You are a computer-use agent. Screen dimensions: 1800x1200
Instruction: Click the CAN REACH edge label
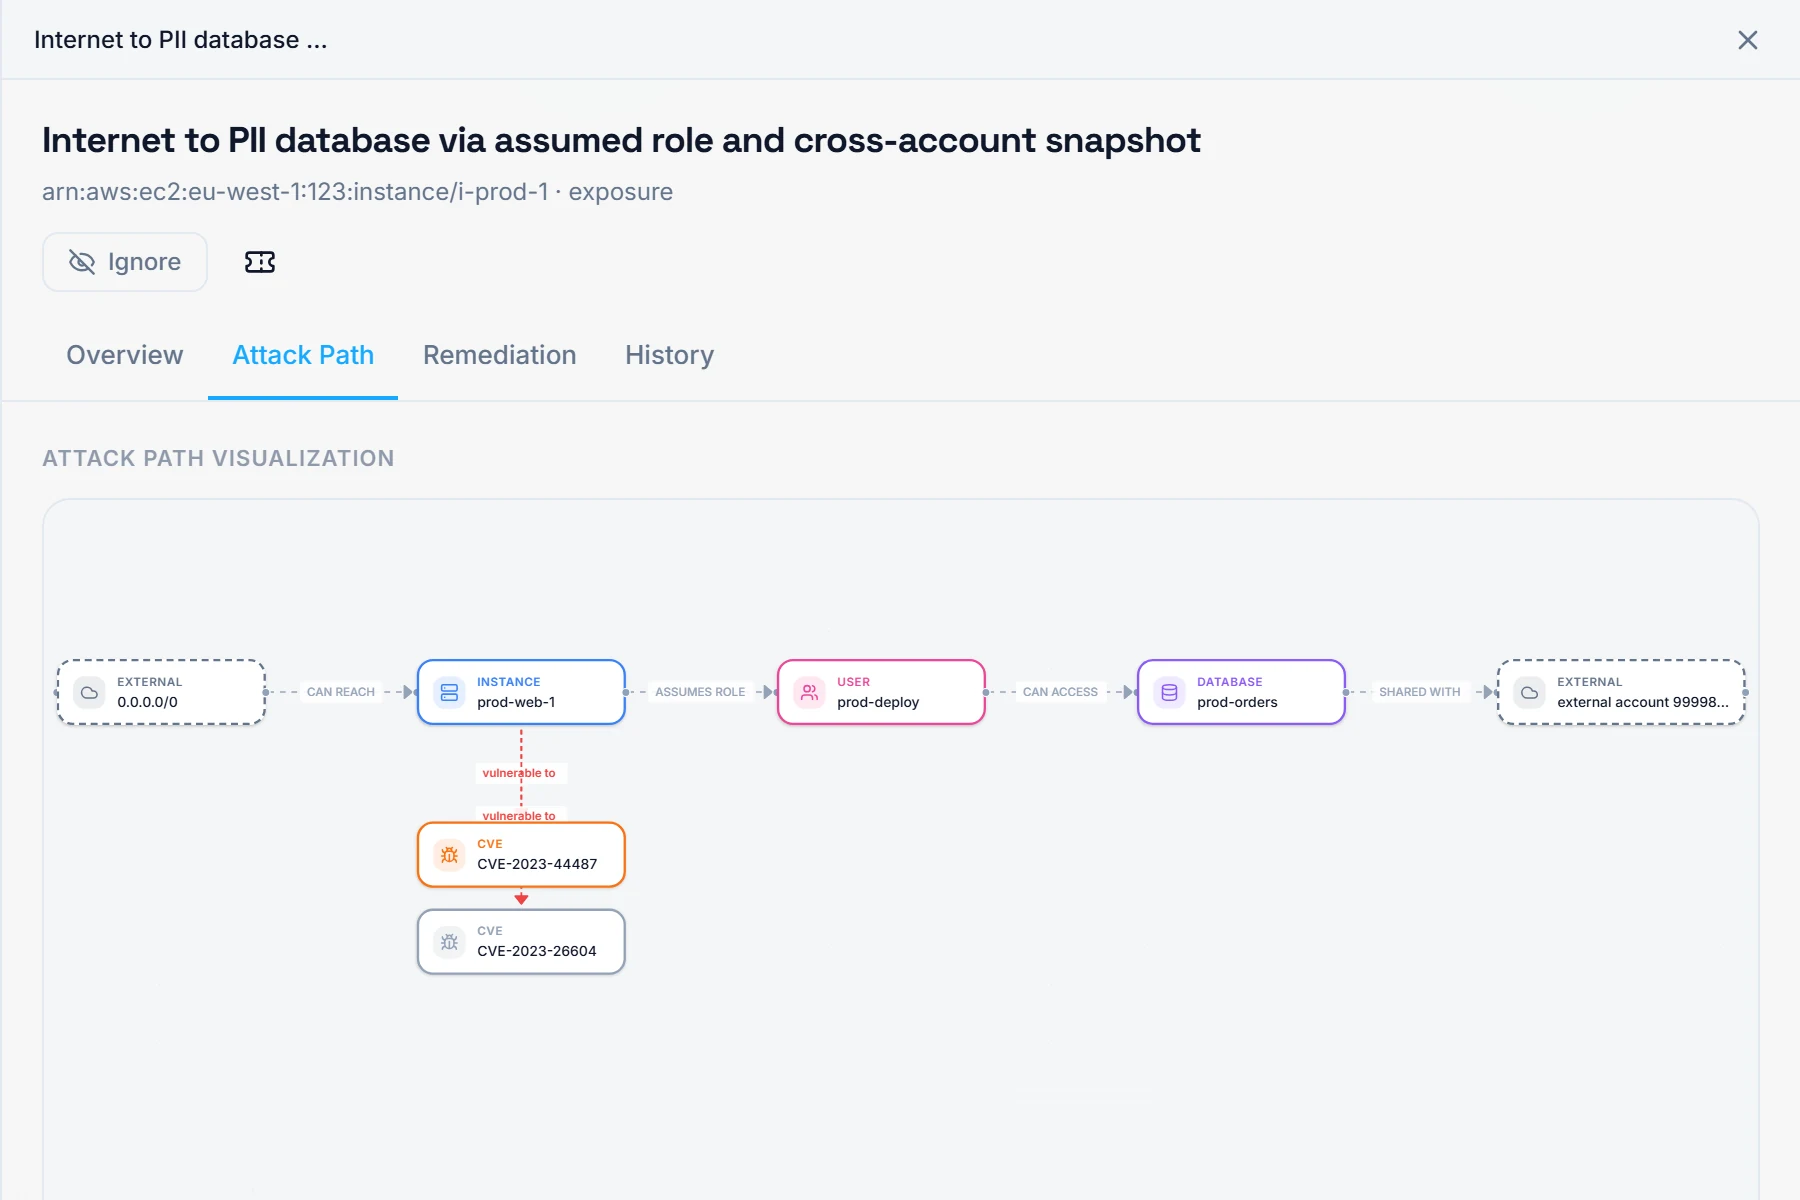(341, 692)
